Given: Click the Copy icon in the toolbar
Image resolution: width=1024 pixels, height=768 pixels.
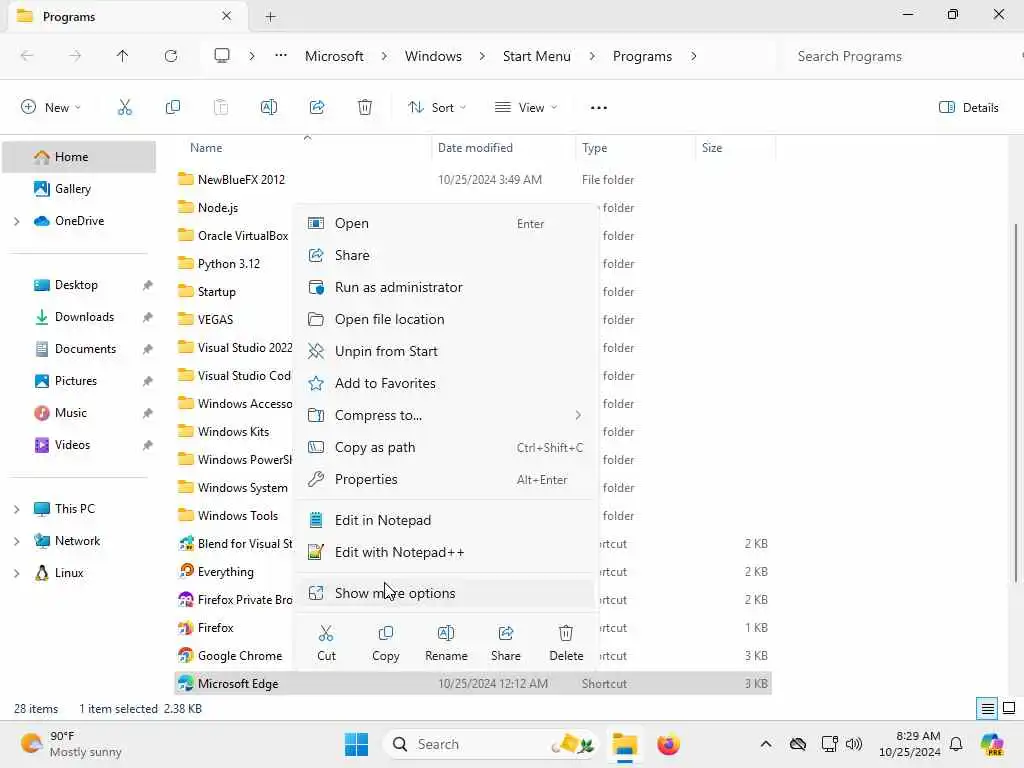Looking at the screenshot, I should click(x=172, y=108).
